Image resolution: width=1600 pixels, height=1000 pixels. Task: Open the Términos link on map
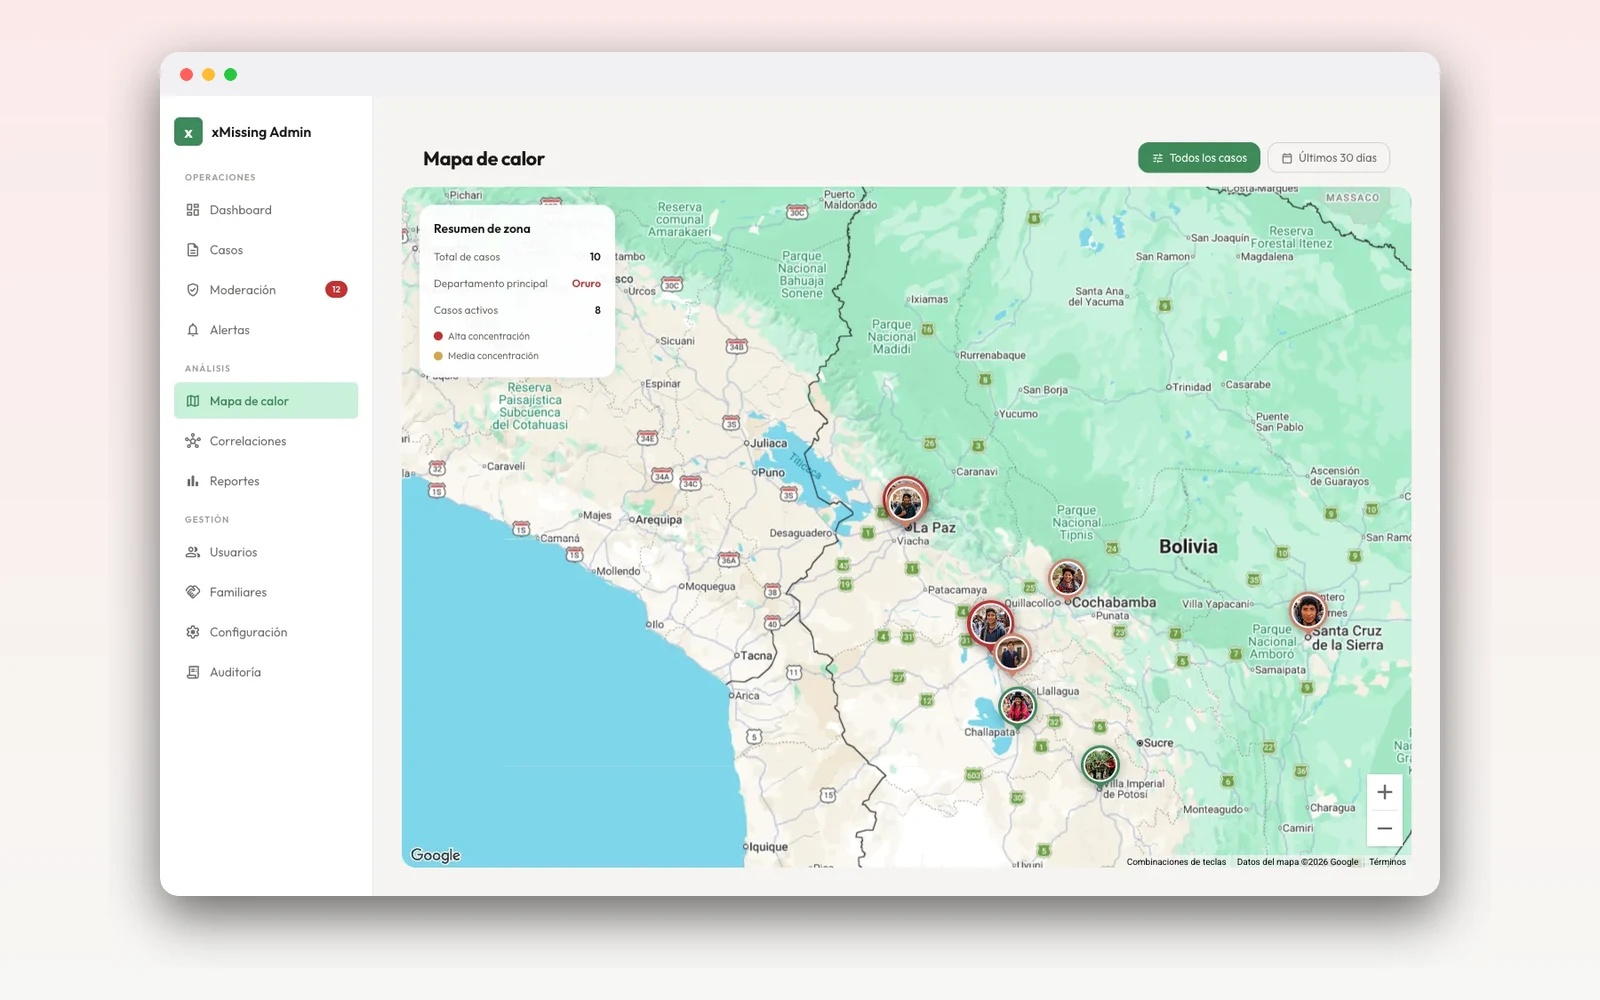[x=1387, y=862]
